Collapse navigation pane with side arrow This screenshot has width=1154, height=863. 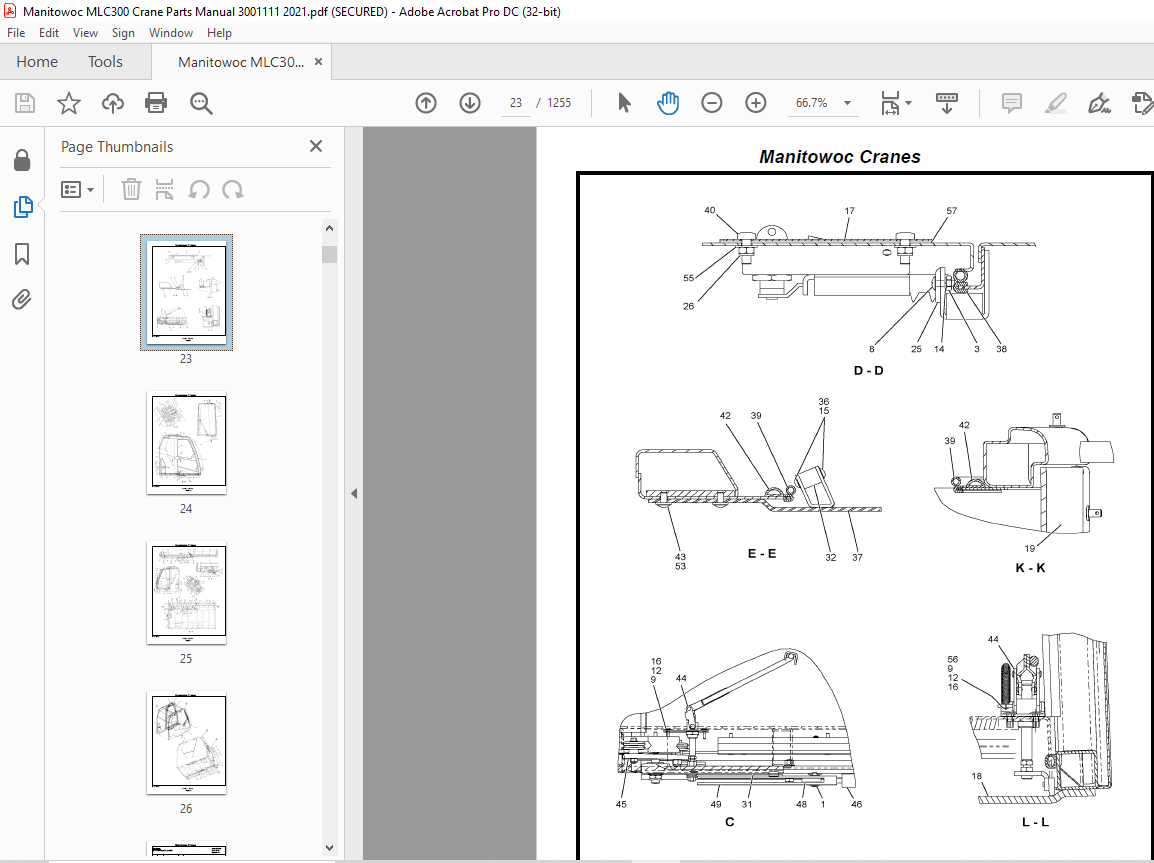tap(354, 494)
